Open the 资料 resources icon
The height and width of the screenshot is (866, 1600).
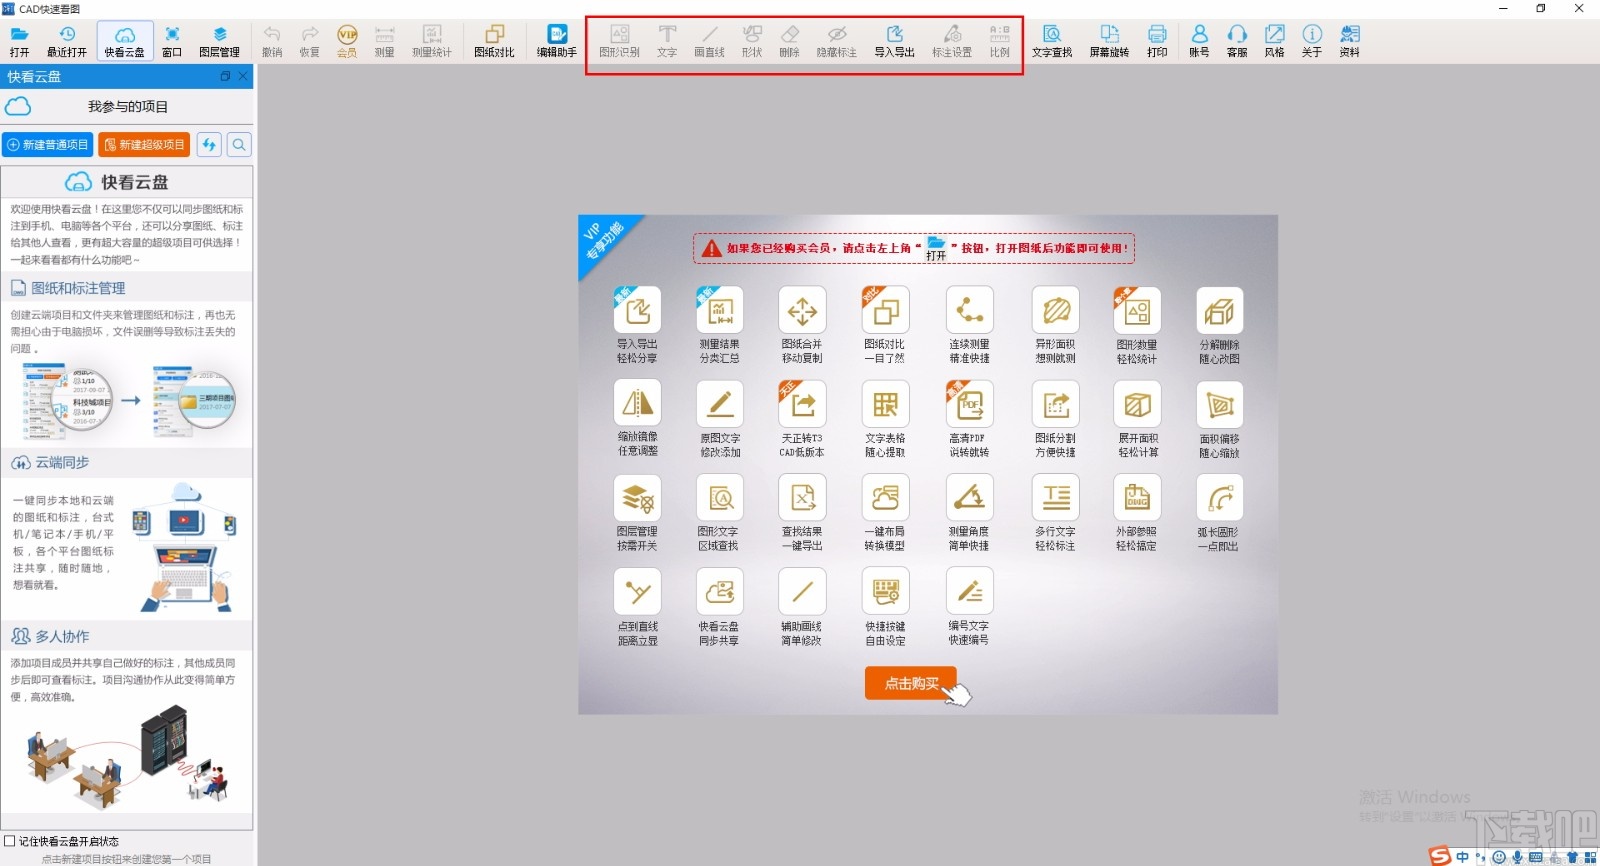pyautogui.click(x=1350, y=41)
